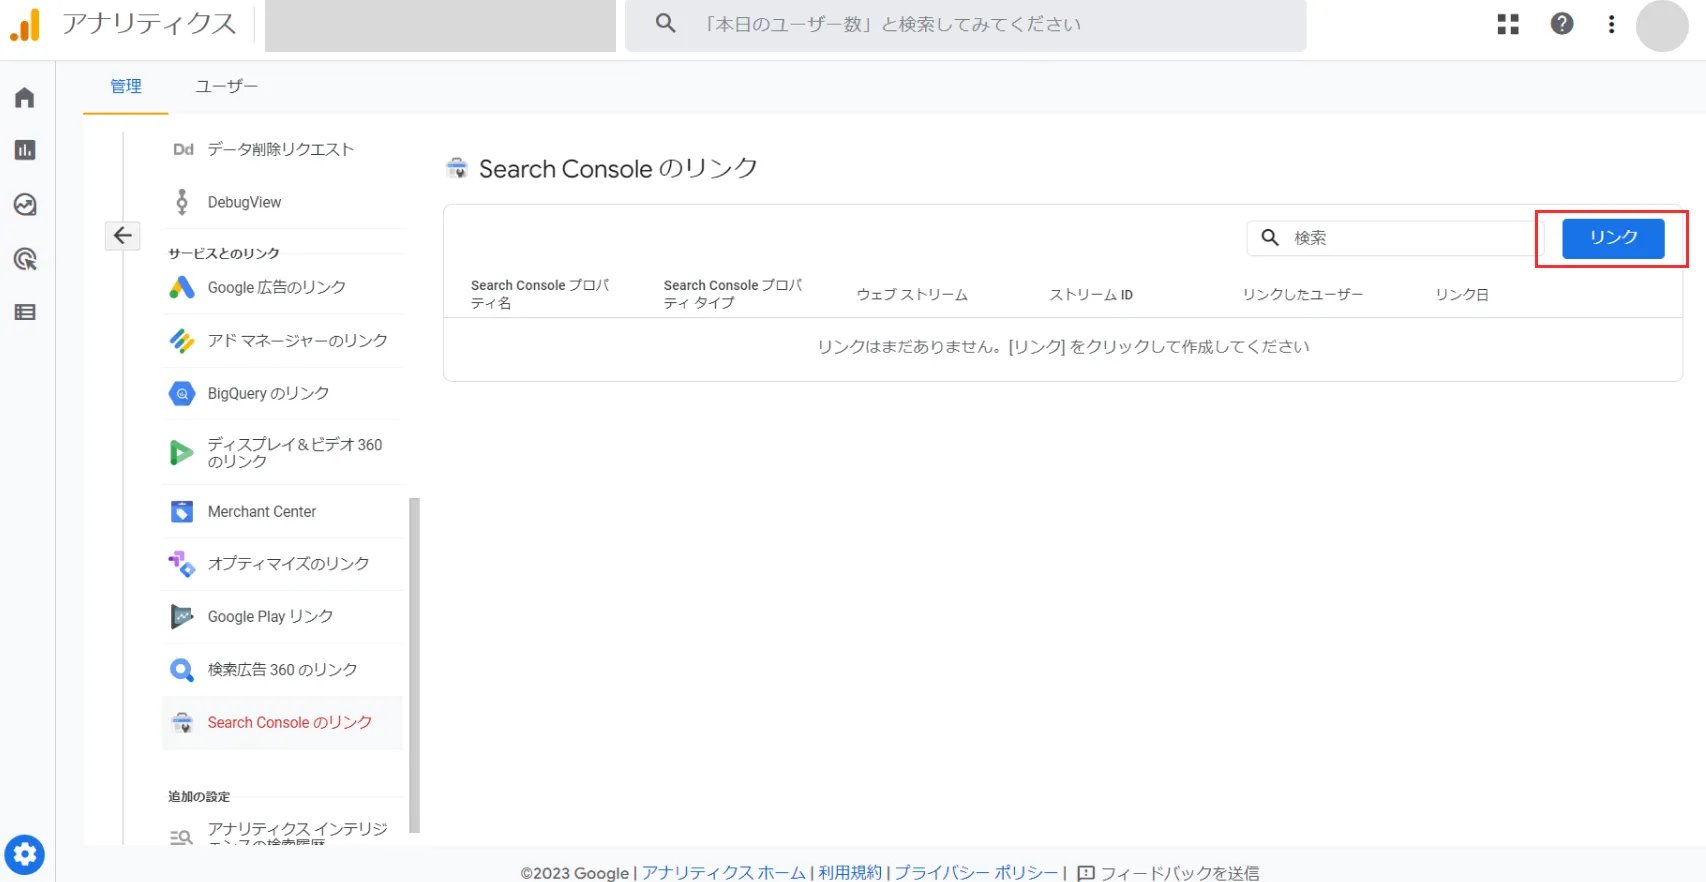Open データ削除リクエスト
The width and height of the screenshot is (1706, 882).
(283, 149)
